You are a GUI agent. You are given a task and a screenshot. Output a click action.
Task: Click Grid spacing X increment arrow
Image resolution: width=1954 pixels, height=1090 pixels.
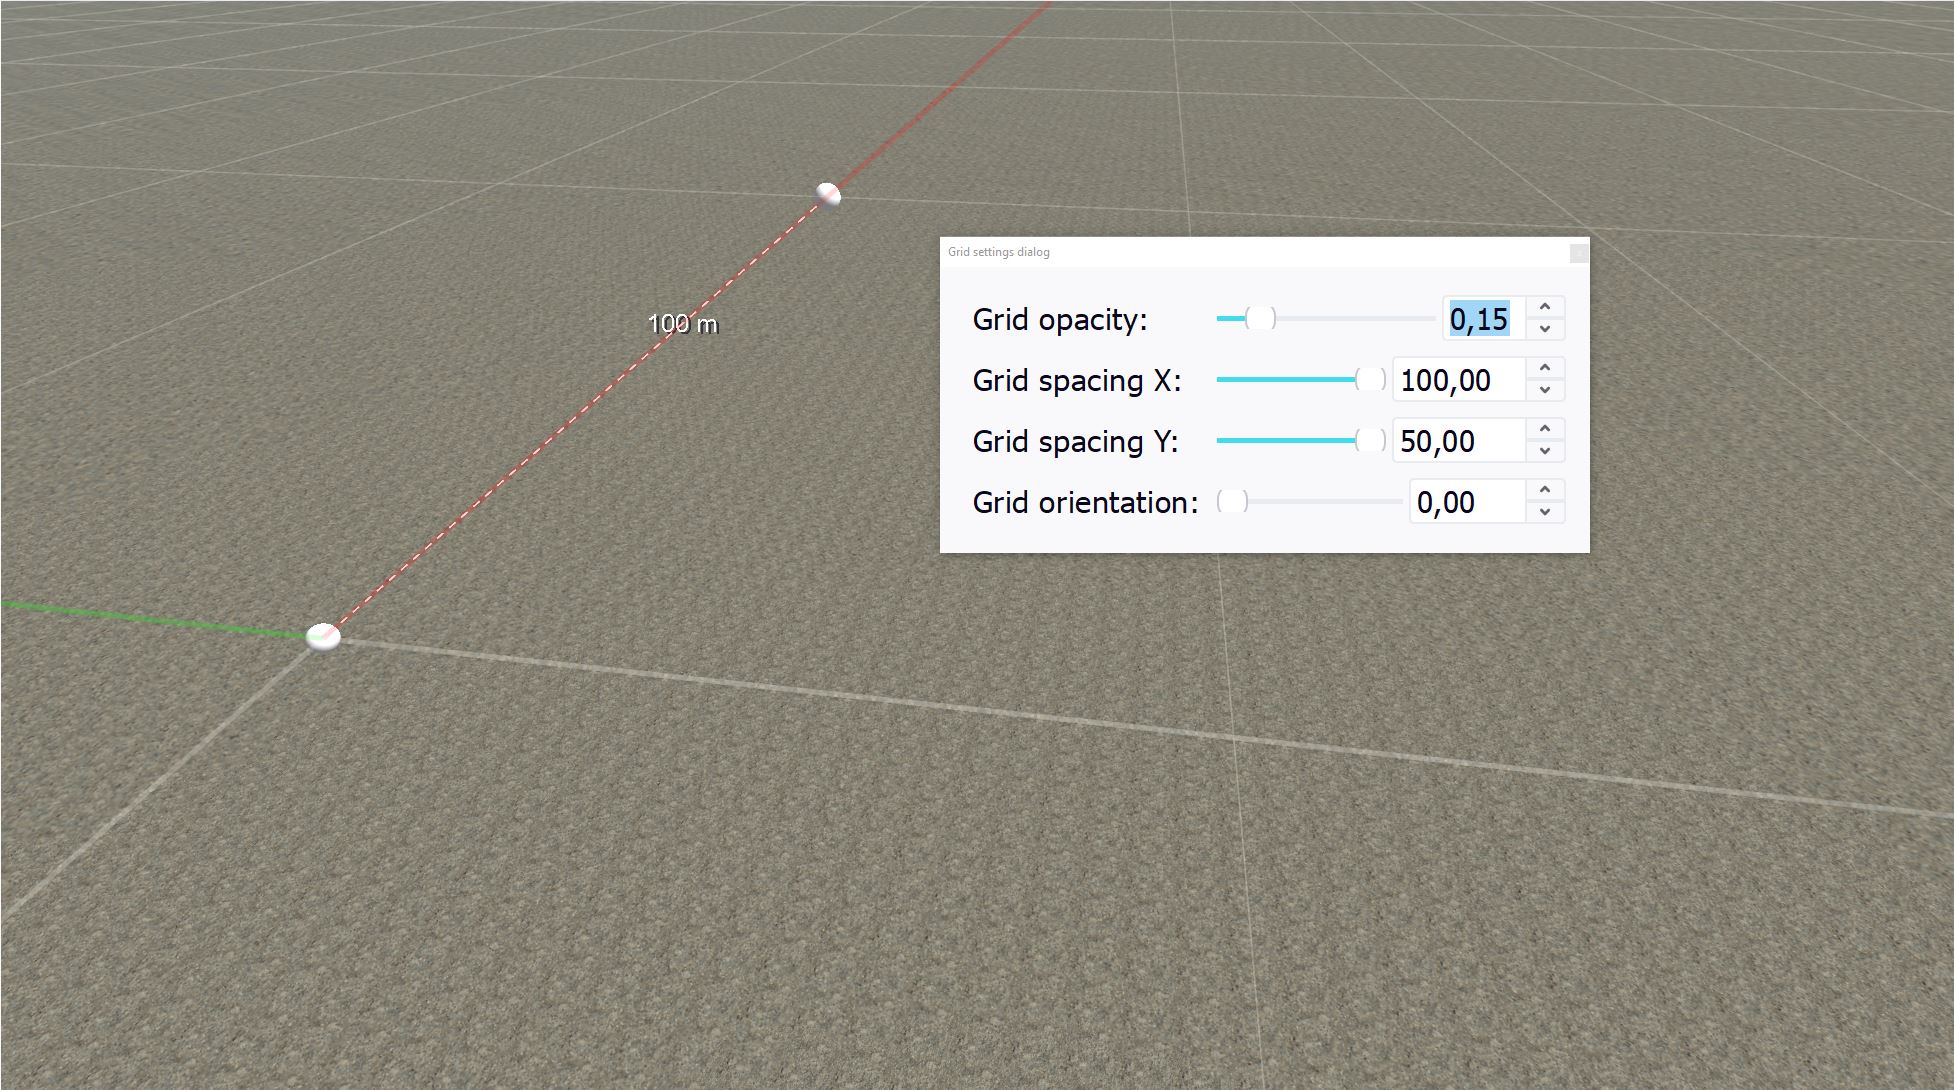point(1545,369)
